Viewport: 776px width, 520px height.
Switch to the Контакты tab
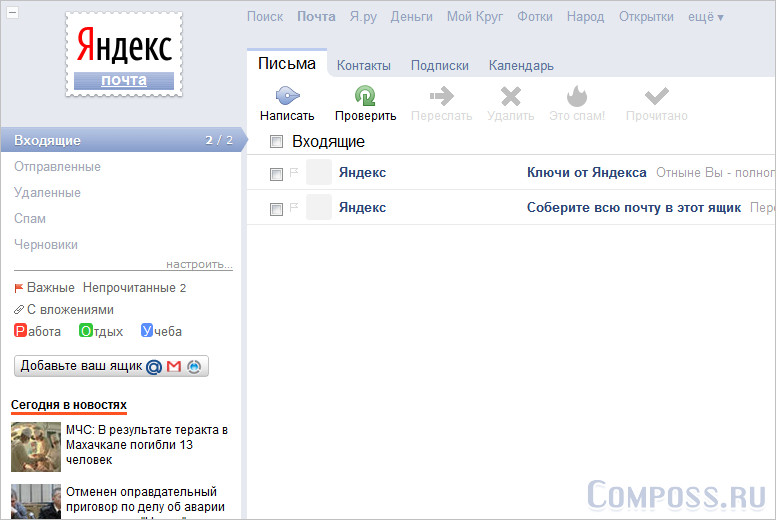(x=363, y=66)
